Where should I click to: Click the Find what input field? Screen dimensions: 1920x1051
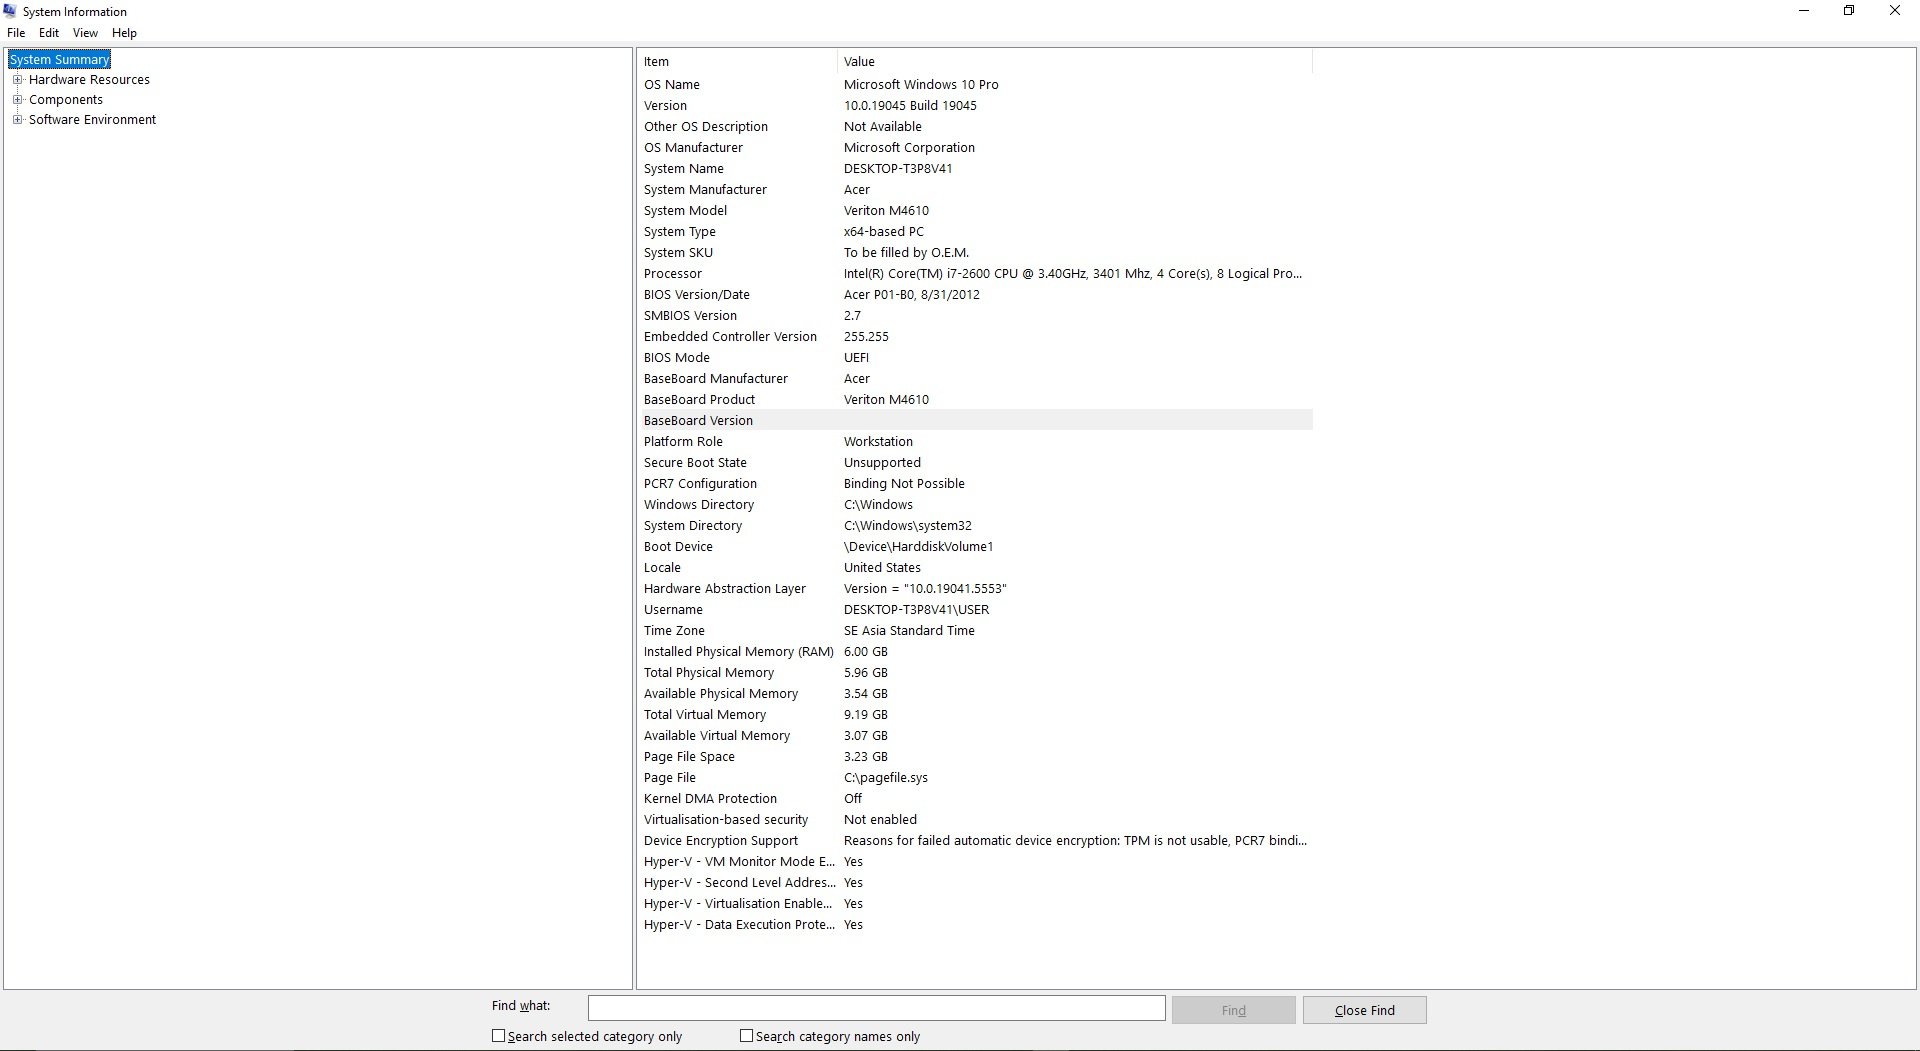876,1008
